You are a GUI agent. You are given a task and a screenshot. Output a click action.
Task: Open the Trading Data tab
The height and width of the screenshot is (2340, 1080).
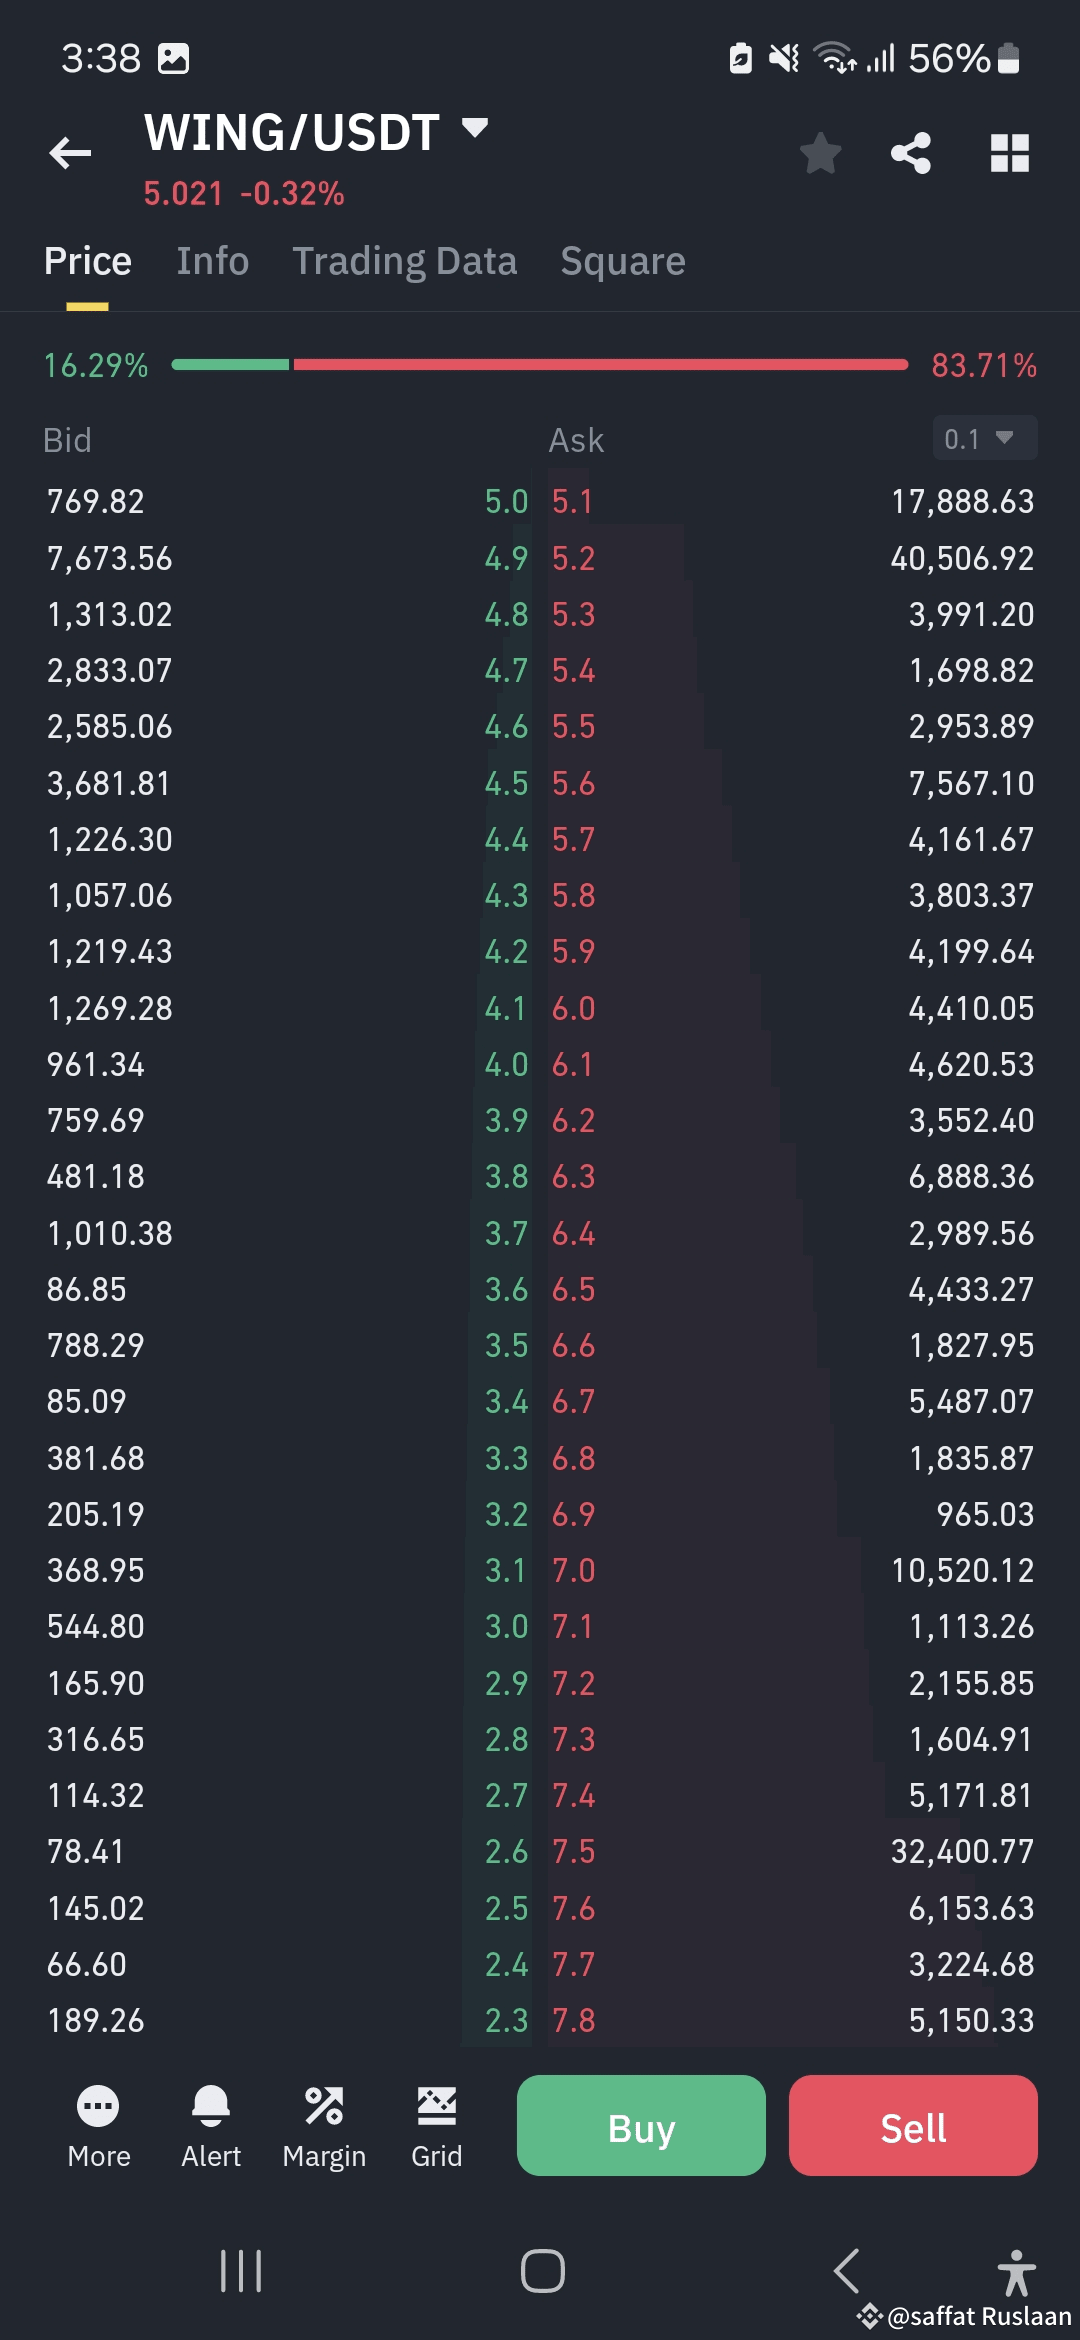[x=405, y=261]
